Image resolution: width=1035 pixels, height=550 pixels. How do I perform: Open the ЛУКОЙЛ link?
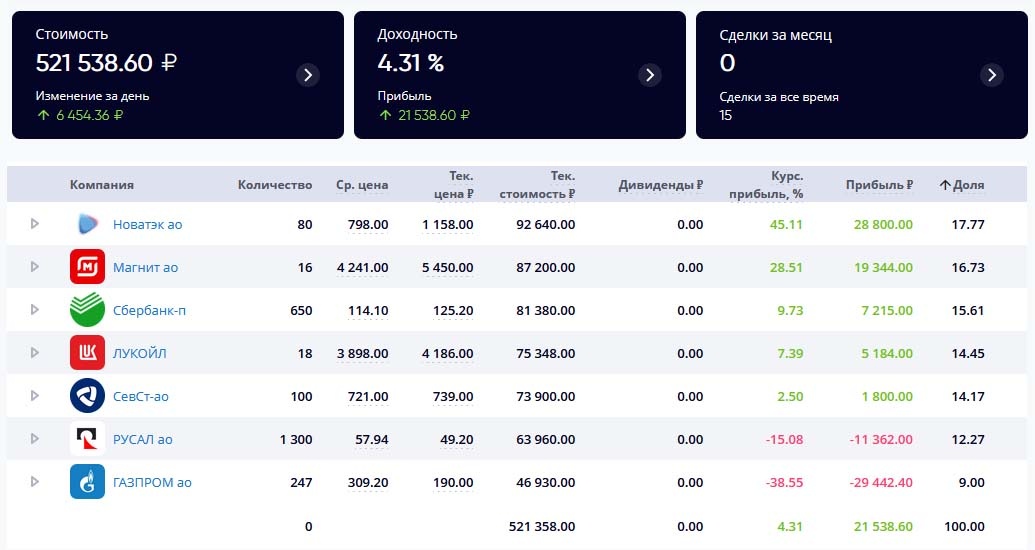[139, 353]
